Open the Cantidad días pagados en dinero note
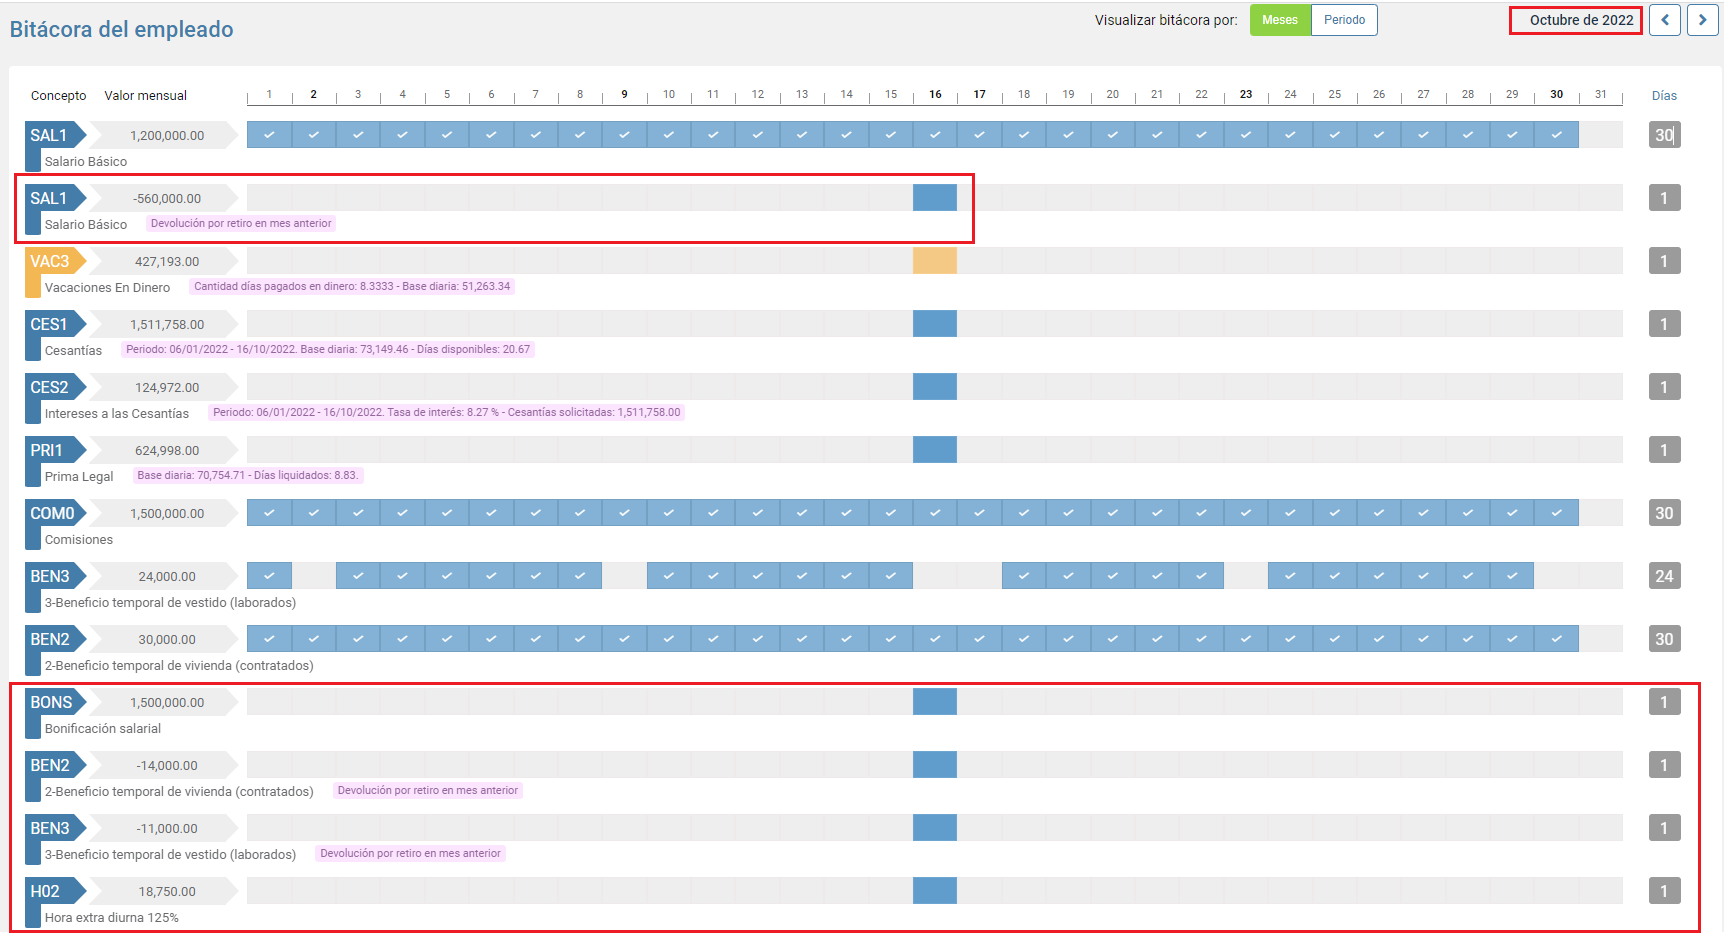Image resolution: width=1724 pixels, height=934 pixels. point(352,287)
